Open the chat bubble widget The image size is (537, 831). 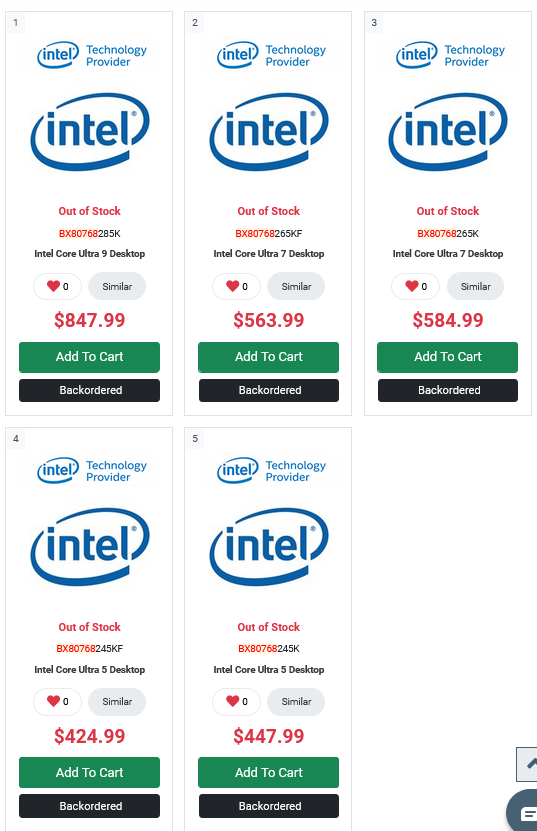coord(523,811)
